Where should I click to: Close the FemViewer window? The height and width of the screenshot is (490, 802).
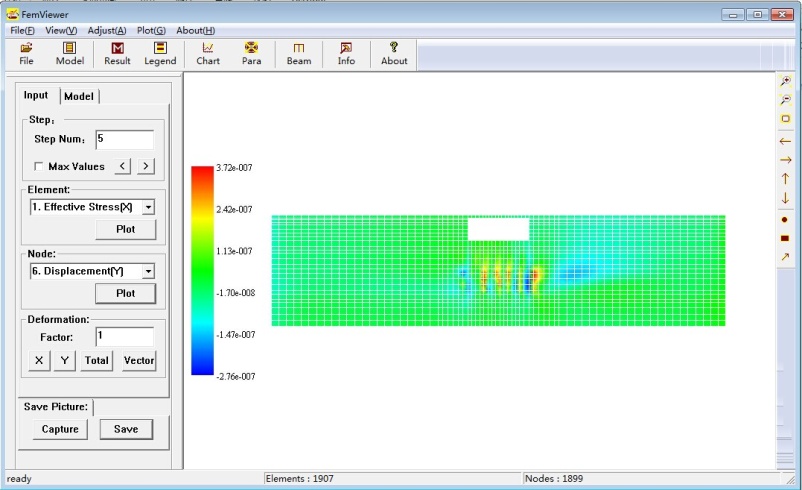[782, 15]
